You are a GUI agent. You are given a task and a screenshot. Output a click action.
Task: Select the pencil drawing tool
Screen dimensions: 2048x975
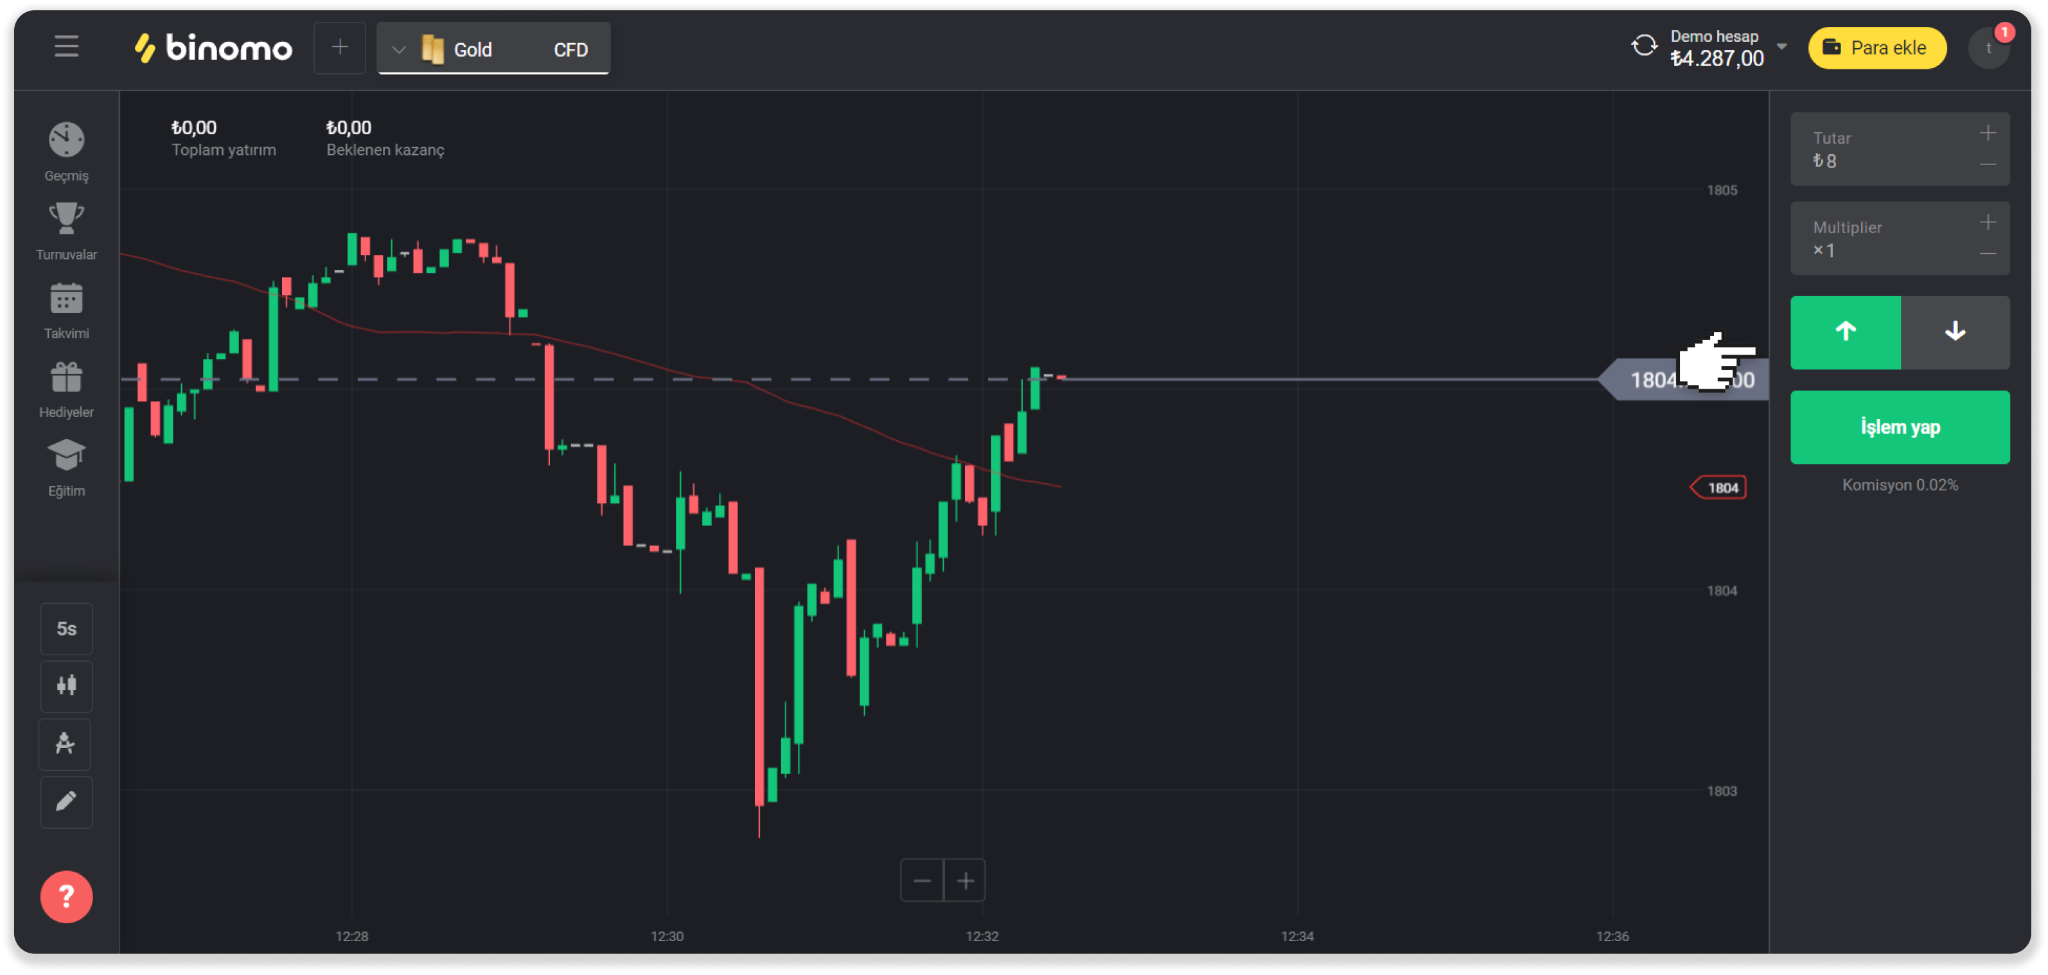tap(66, 802)
